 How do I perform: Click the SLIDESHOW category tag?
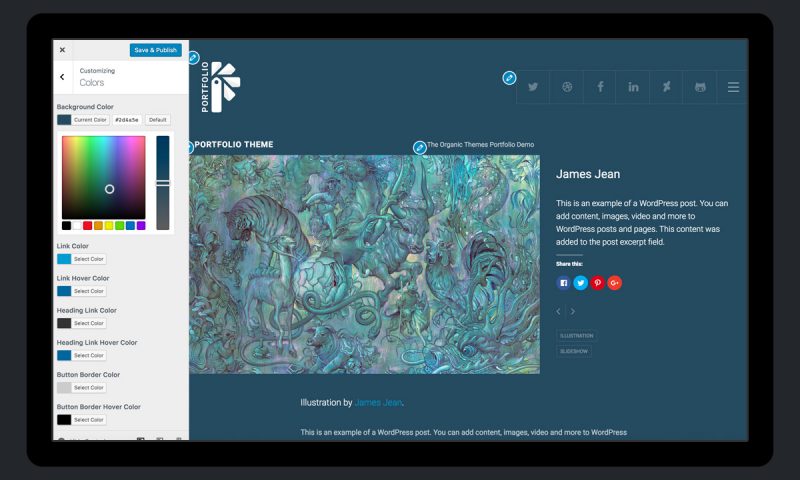[x=574, y=351]
